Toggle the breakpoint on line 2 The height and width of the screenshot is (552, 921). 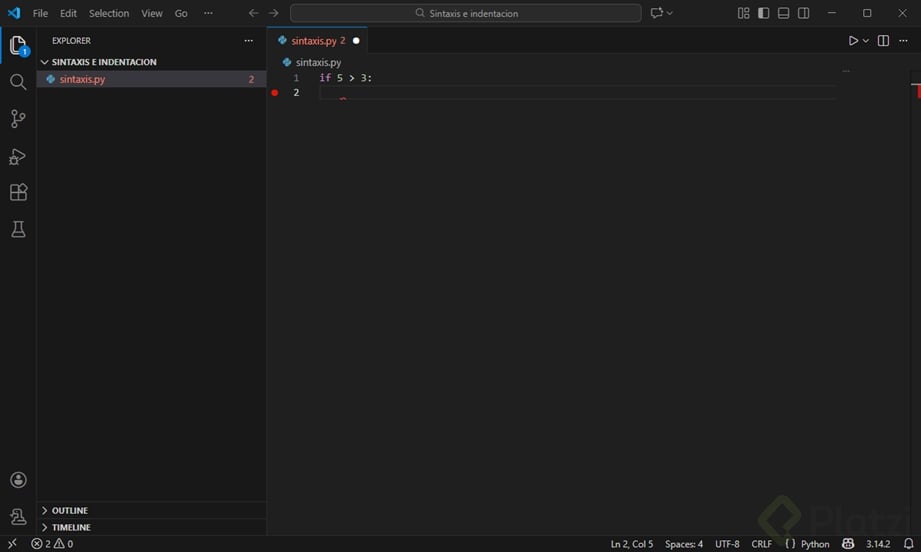pos(274,93)
